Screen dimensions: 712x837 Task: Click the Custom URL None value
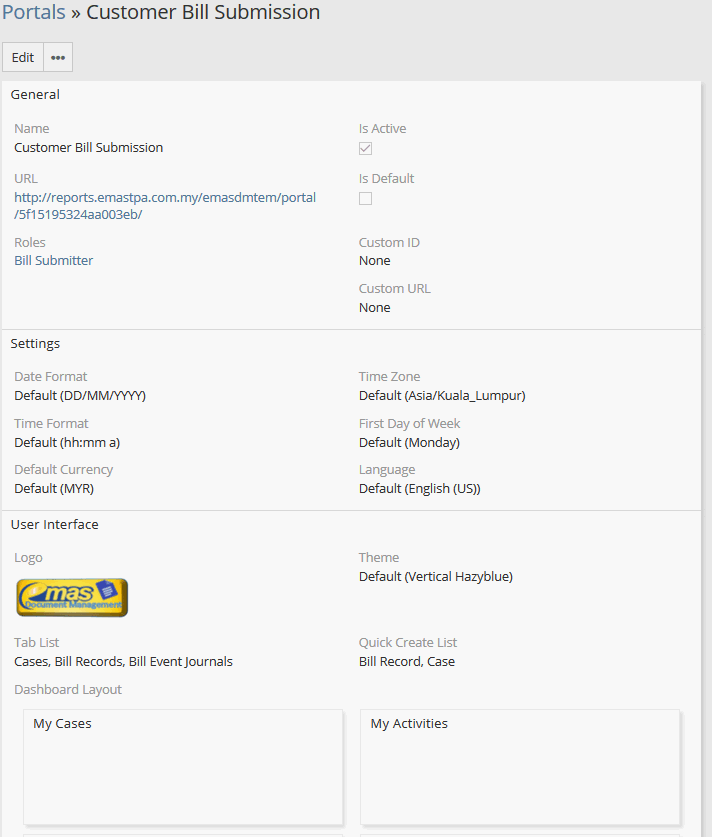click(x=375, y=307)
